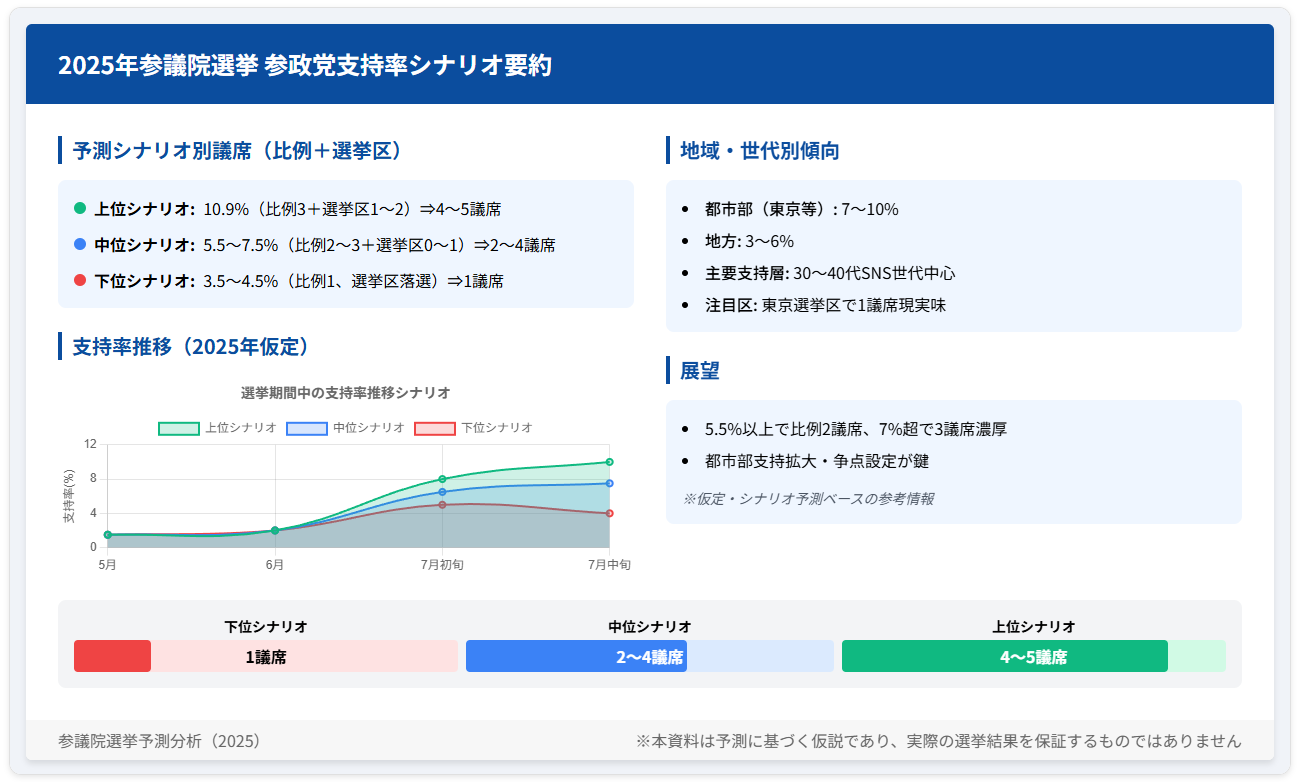Click the blue dot beside 中位シナリオ 5.5〜7.5%
1297x782 pixels.
[80, 245]
